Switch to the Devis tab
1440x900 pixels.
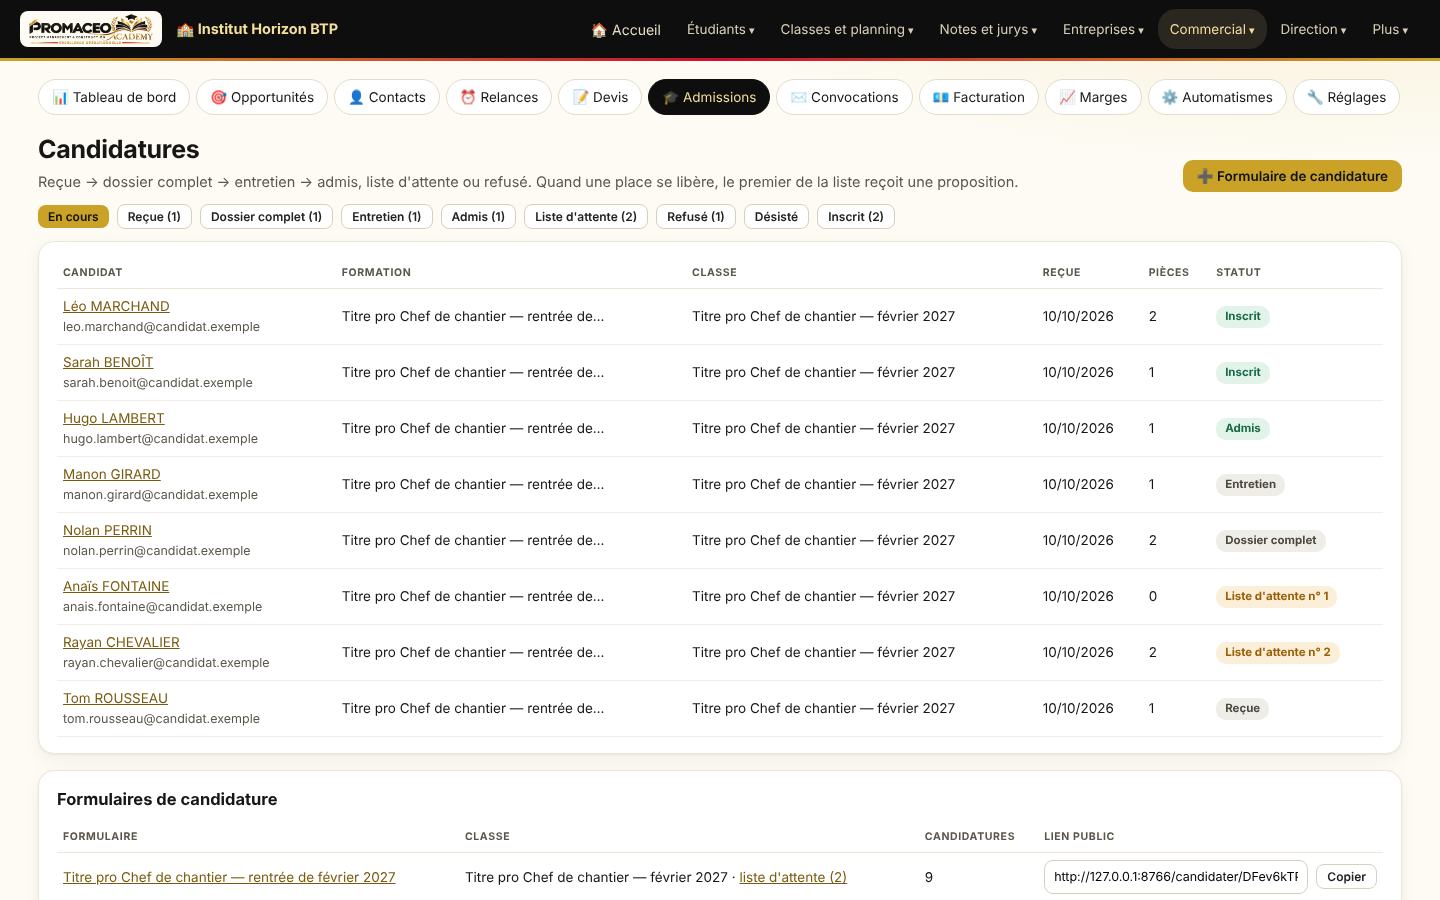coord(600,97)
